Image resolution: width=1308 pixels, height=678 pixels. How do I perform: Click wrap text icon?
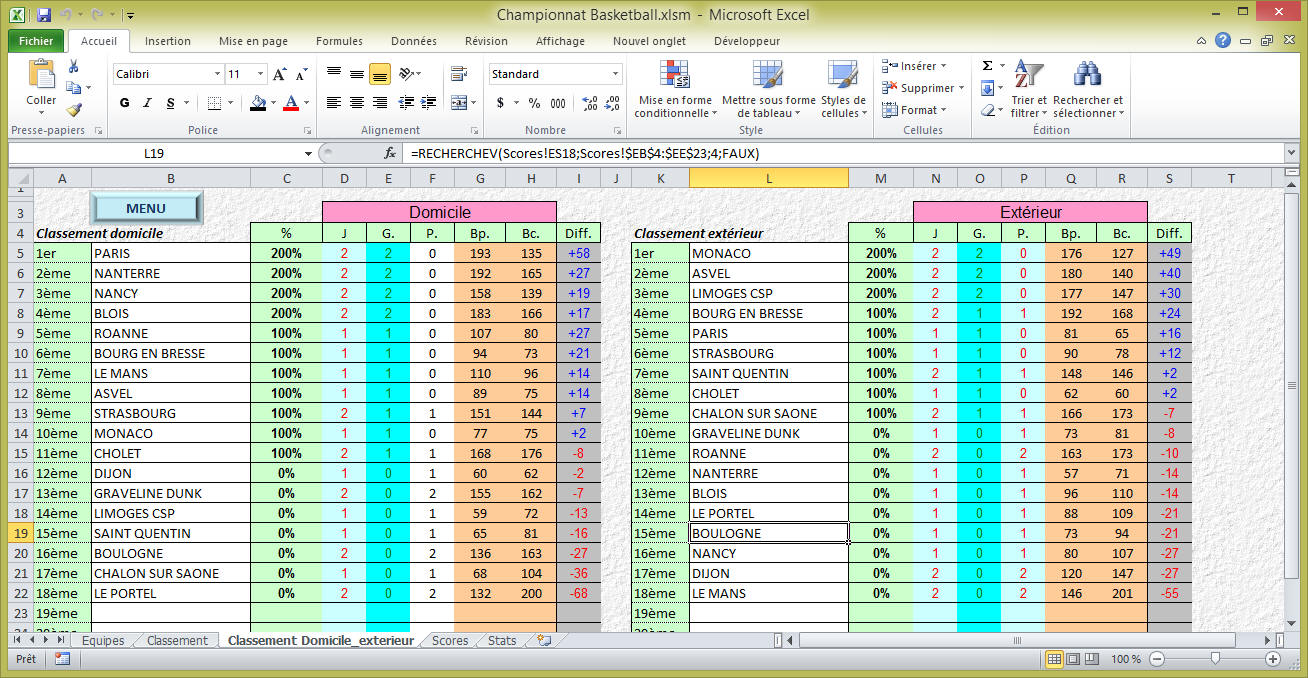(x=460, y=74)
